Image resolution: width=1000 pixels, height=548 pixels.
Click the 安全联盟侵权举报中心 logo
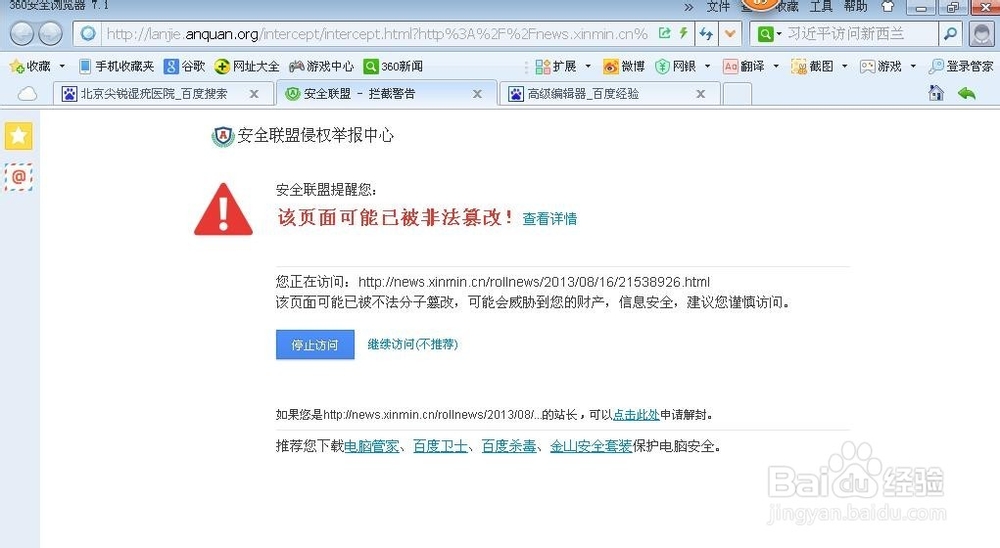(302, 136)
